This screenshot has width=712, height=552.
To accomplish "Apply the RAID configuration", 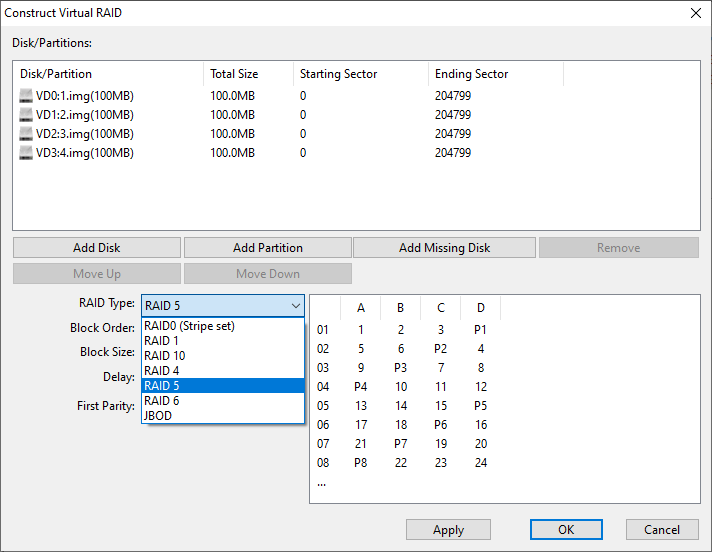I will point(448,530).
